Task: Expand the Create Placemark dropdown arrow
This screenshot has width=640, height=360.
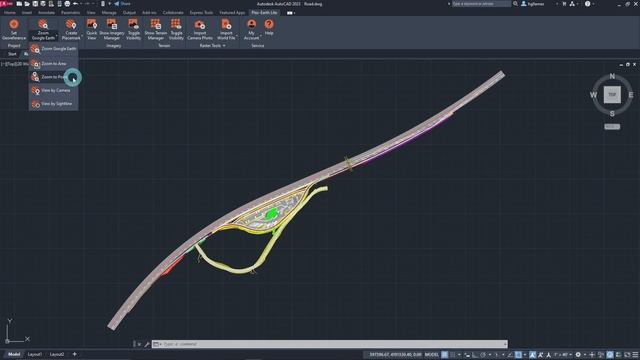Action: [x=82, y=37]
